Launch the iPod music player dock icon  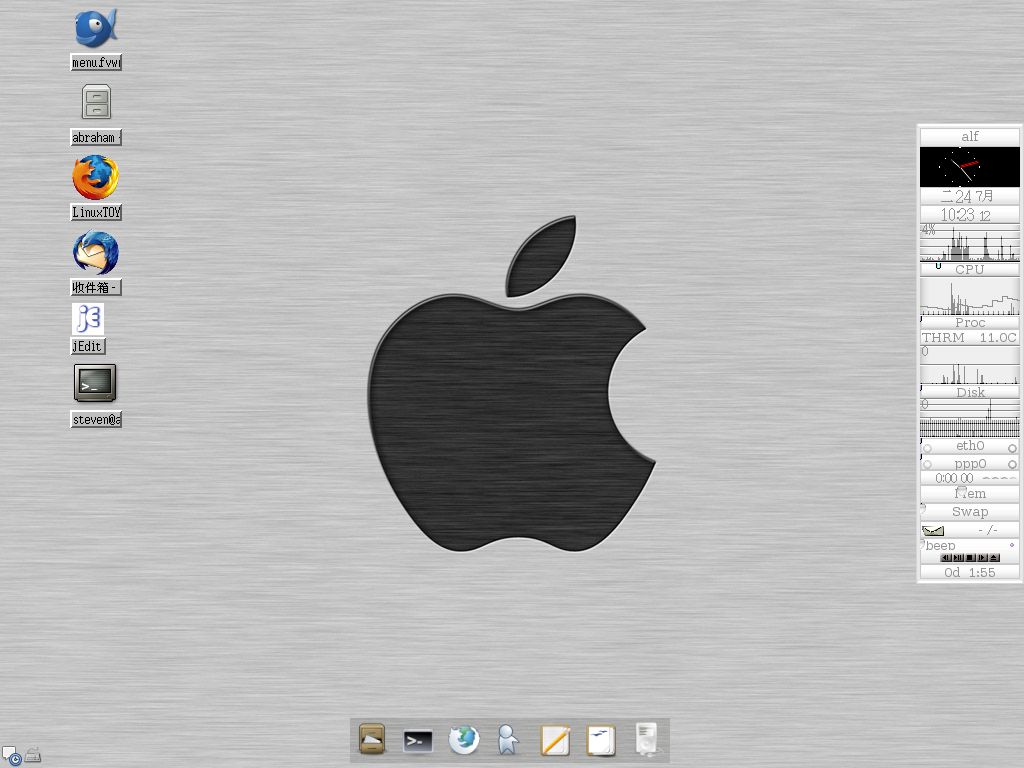[x=647, y=739]
